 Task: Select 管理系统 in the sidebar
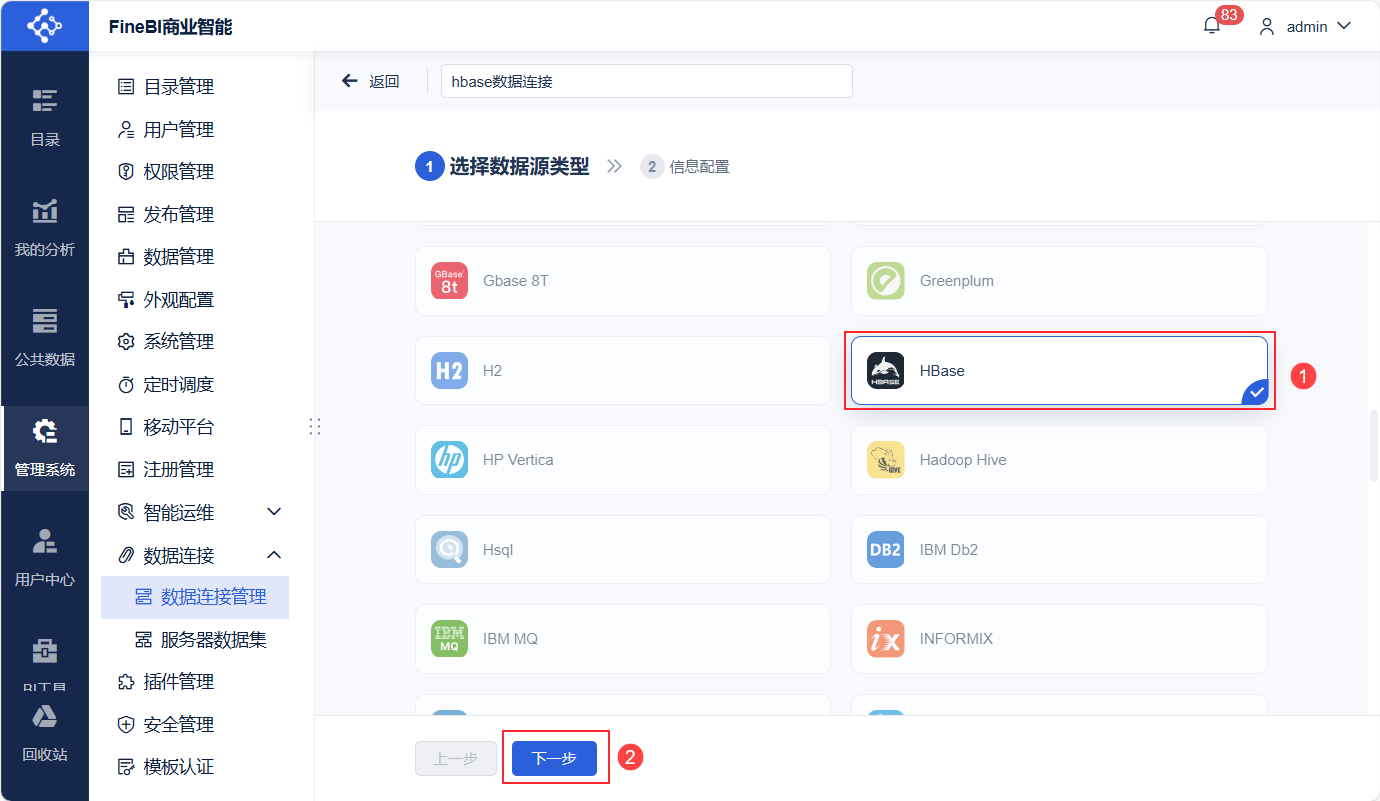pos(44,448)
